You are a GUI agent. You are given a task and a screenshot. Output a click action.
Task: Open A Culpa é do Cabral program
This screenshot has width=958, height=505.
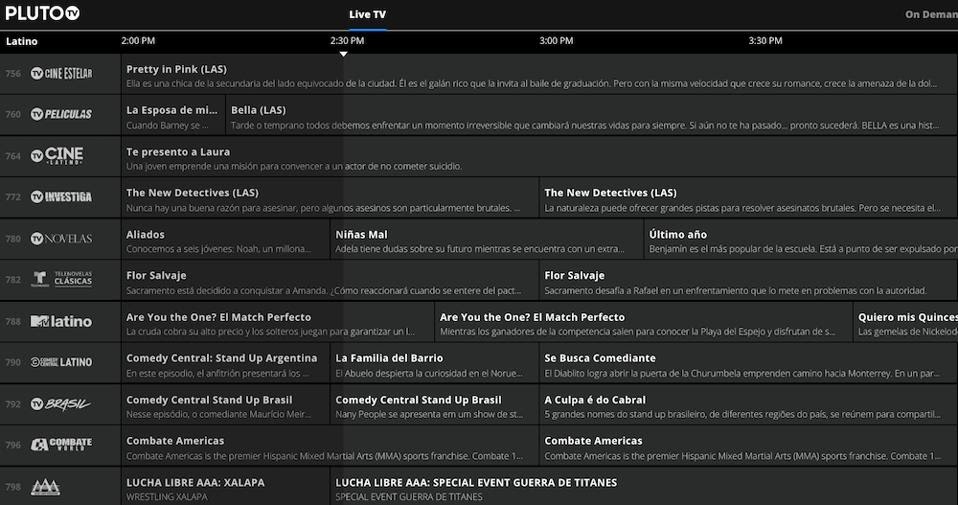pos(748,404)
